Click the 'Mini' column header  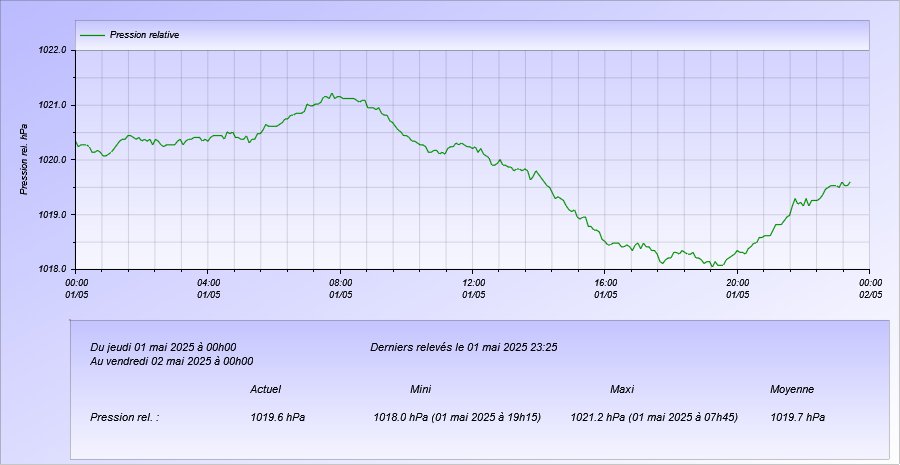(421, 390)
